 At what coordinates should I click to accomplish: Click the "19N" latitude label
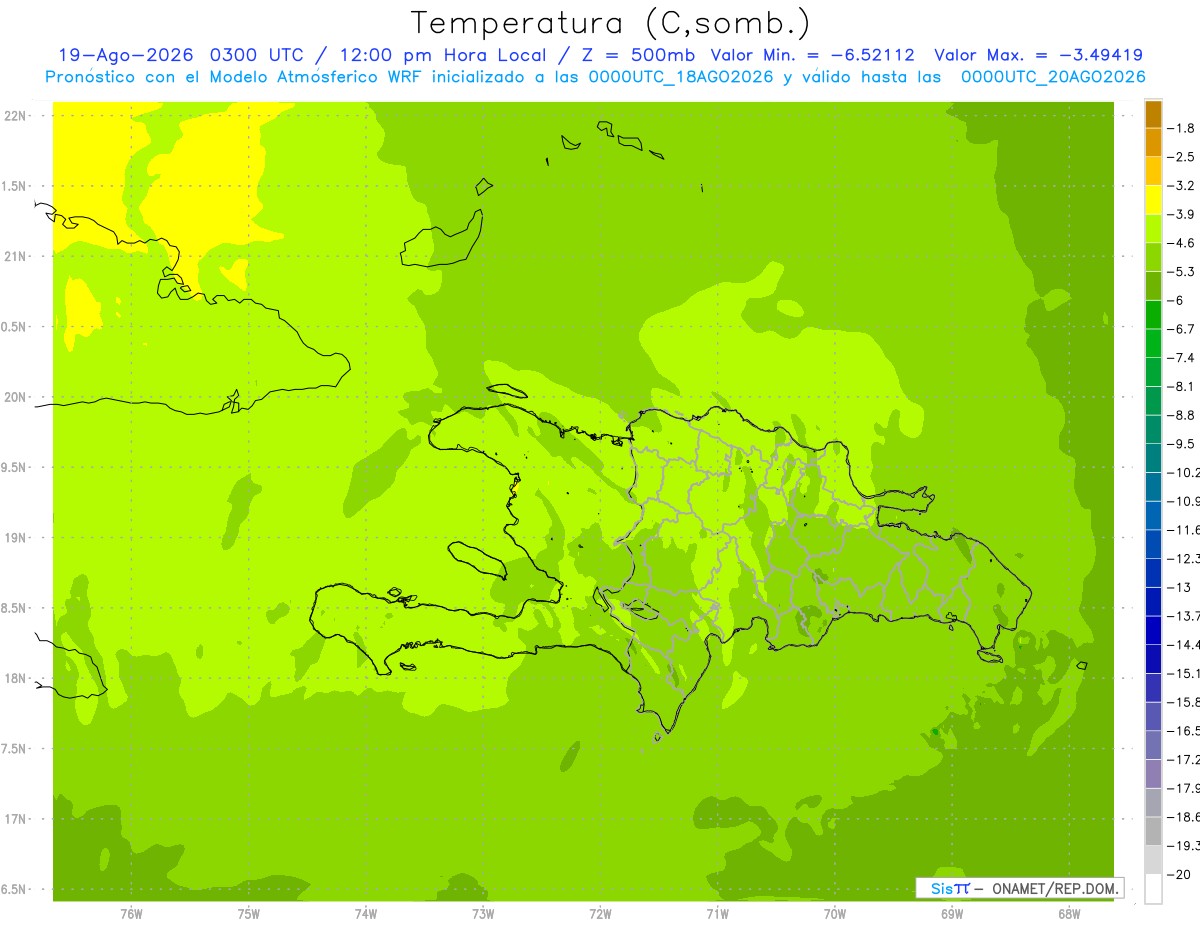[x=15, y=538]
